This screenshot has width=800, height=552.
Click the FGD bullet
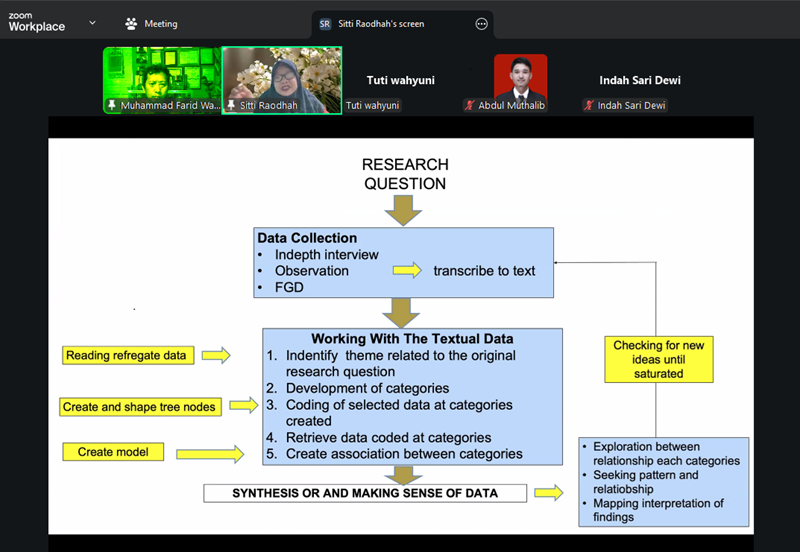coord(289,287)
